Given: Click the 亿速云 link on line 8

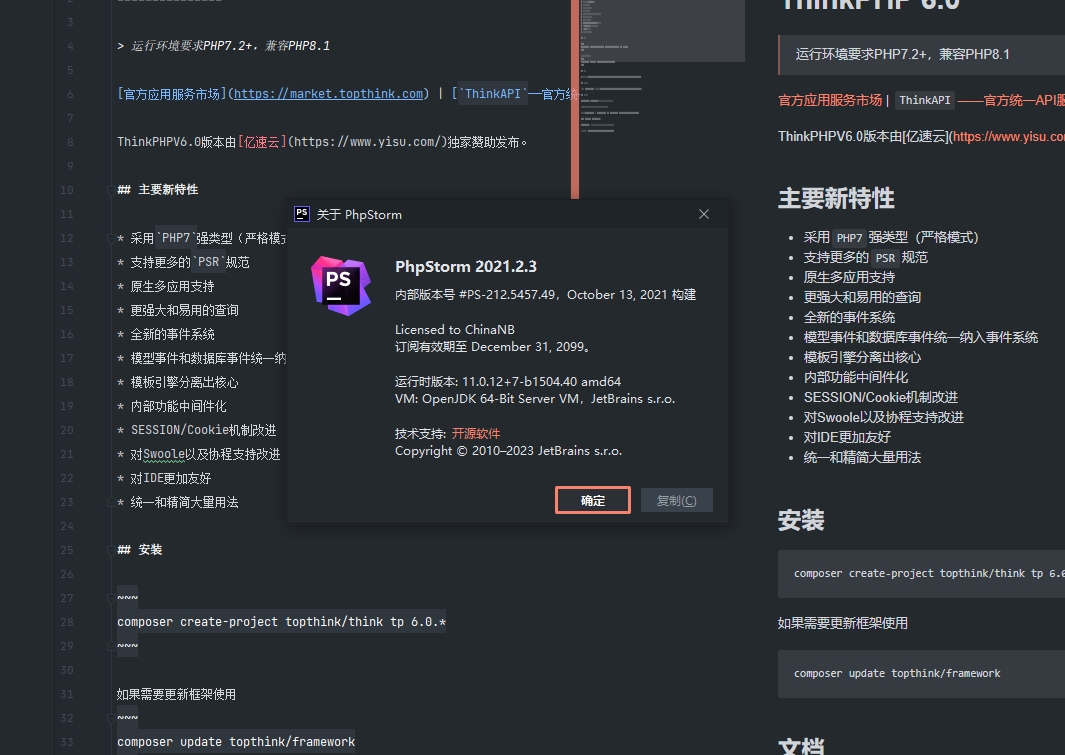Looking at the screenshot, I should click(264, 141).
